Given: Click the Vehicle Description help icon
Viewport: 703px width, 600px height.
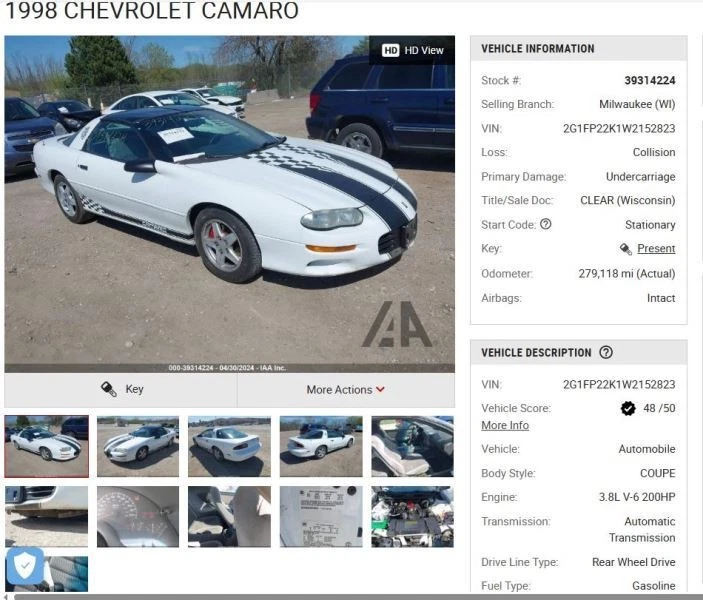Looking at the screenshot, I should (x=606, y=352).
